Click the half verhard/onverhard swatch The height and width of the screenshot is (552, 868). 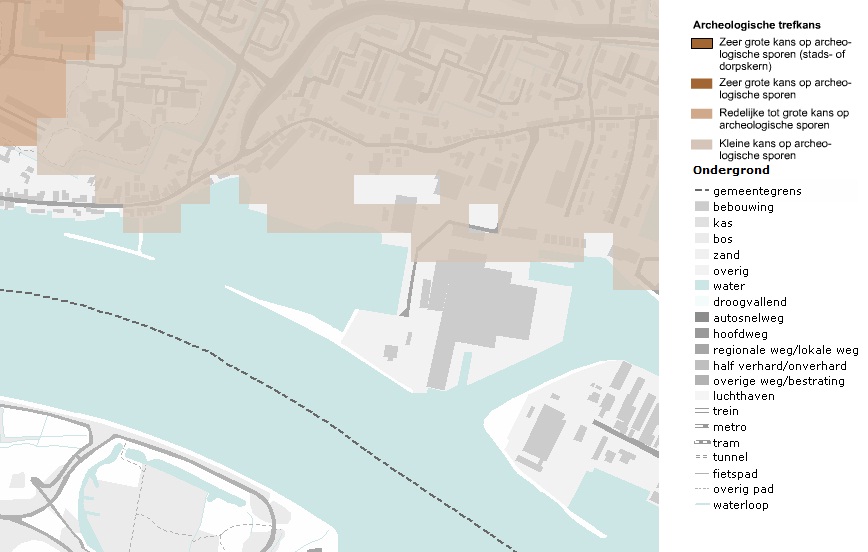pos(701,365)
